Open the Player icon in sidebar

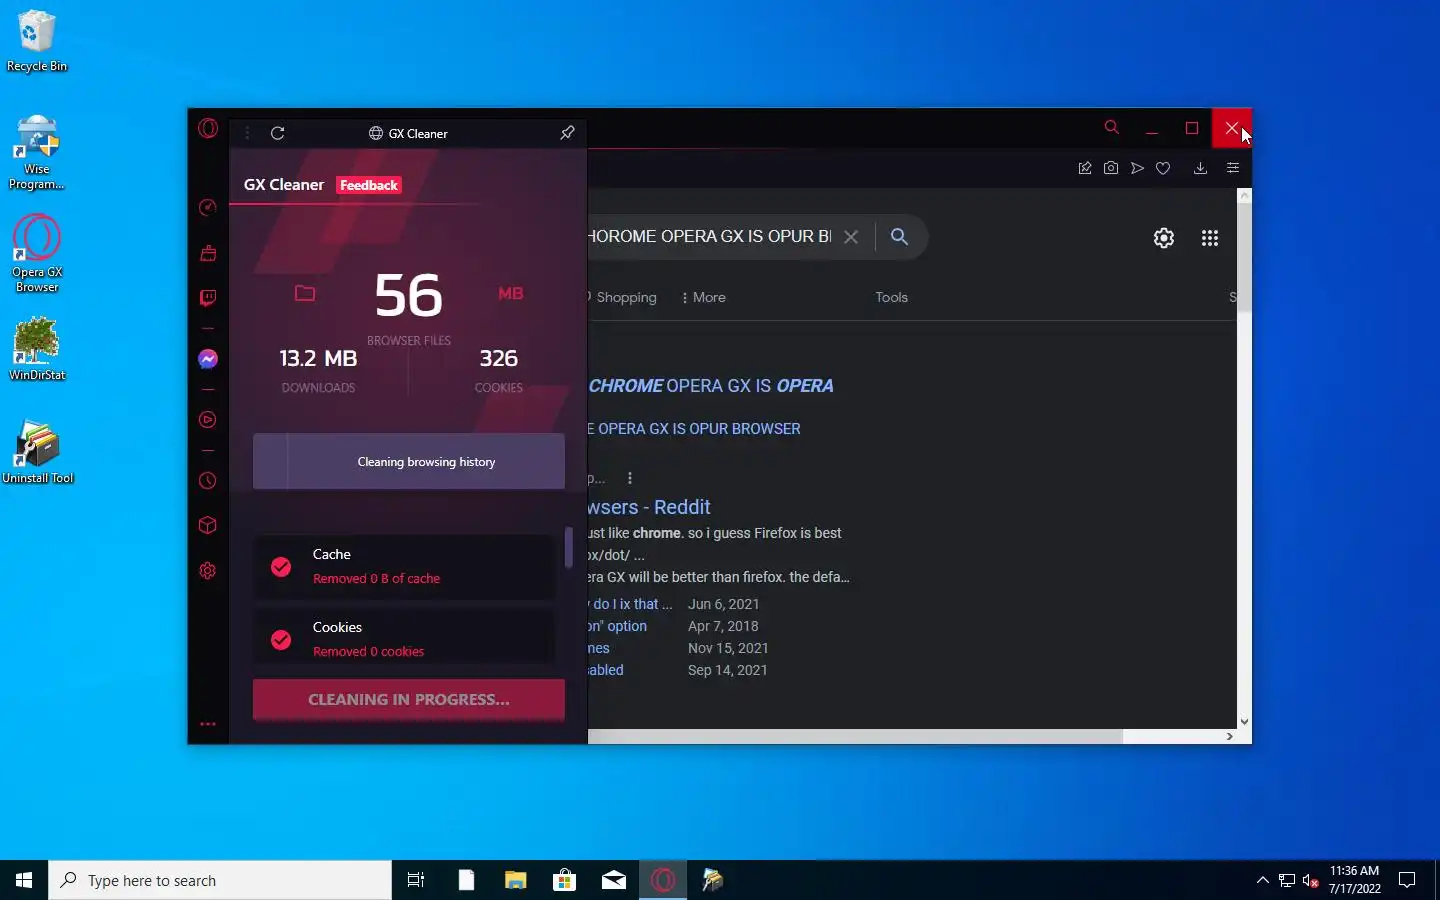click(208, 420)
